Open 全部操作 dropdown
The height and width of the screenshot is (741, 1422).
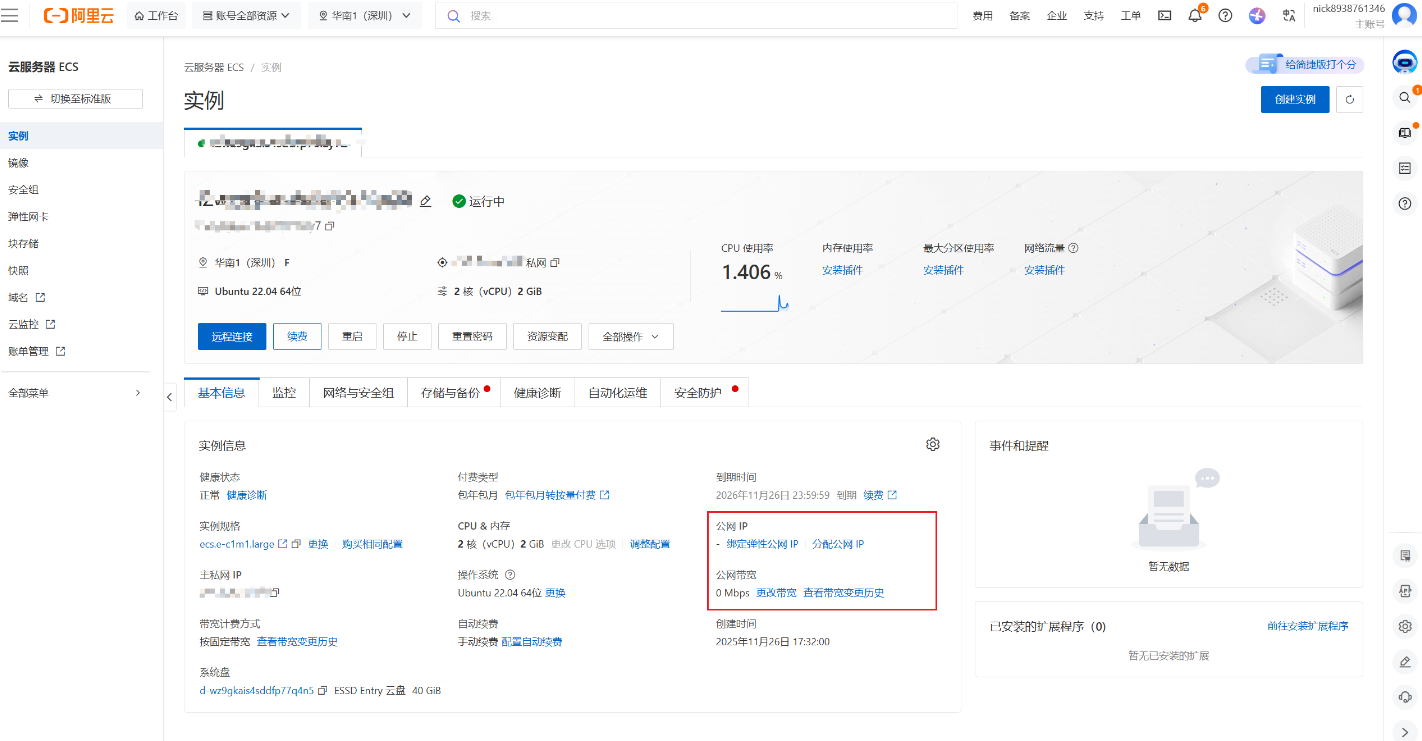630,337
